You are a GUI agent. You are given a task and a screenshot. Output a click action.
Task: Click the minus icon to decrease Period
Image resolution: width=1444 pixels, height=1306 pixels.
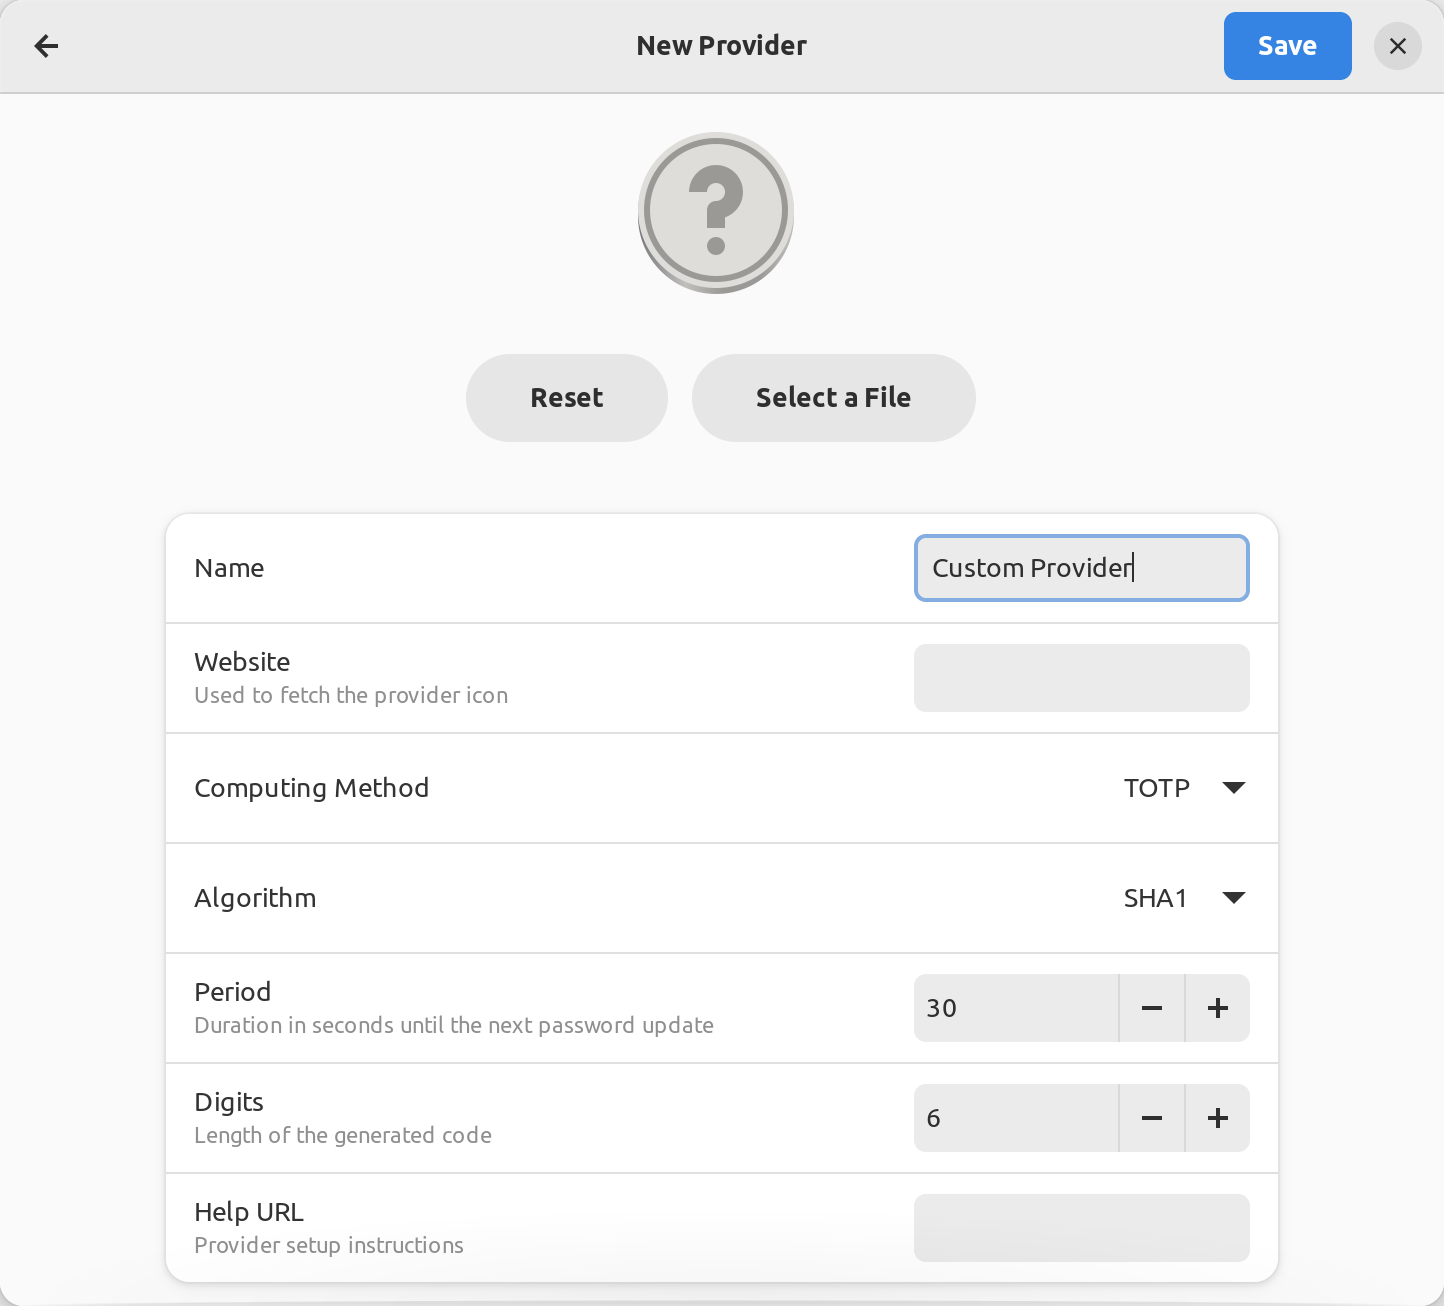[x=1151, y=1008]
